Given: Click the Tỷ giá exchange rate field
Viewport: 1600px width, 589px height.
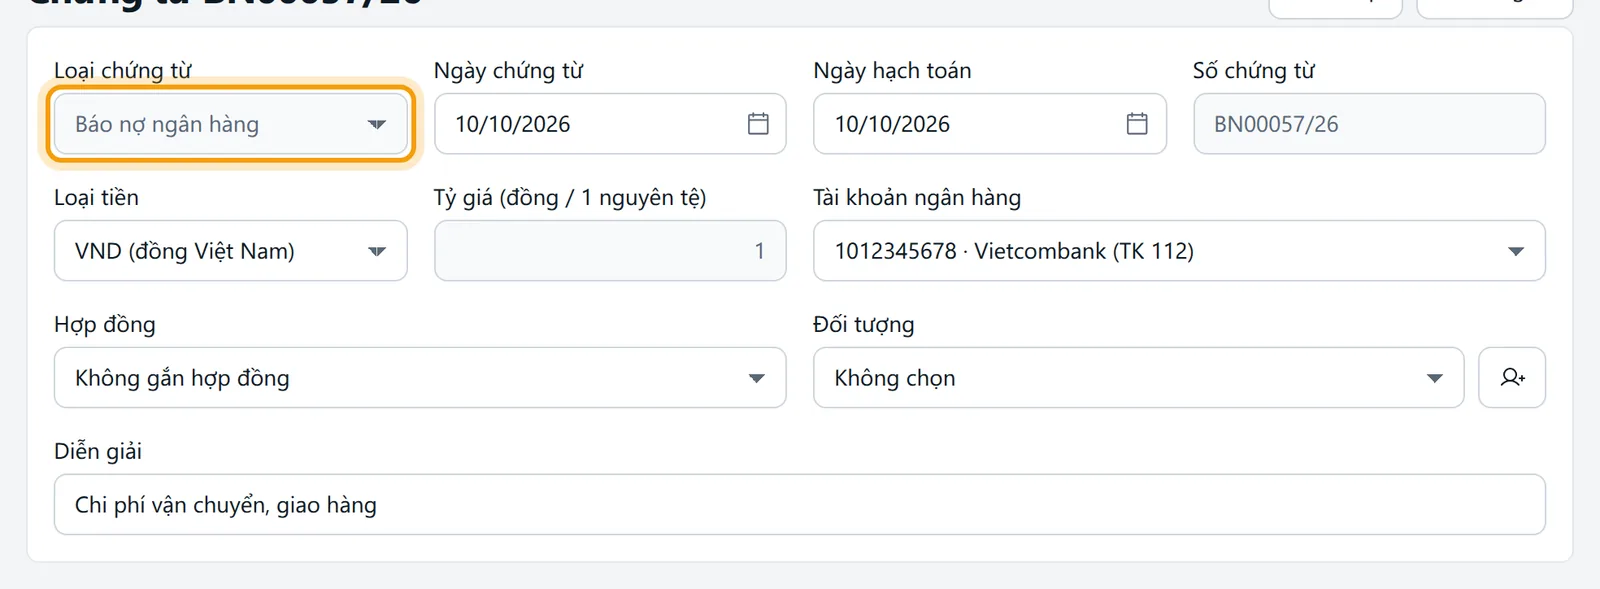Looking at the screenshot, I should [610, 251].
